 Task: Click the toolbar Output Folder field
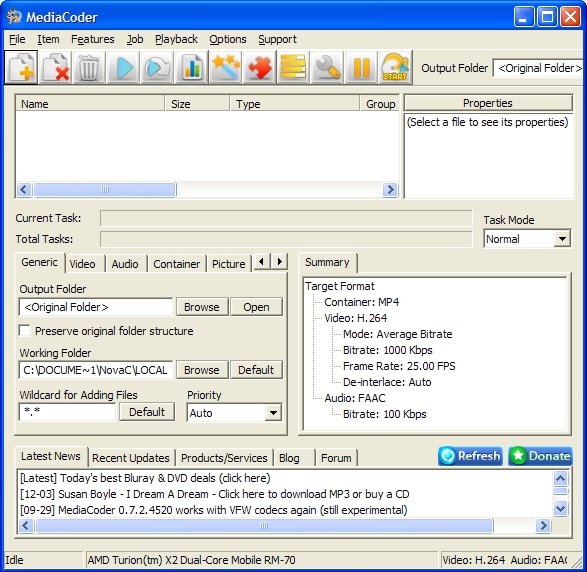(x=538, y=68)
